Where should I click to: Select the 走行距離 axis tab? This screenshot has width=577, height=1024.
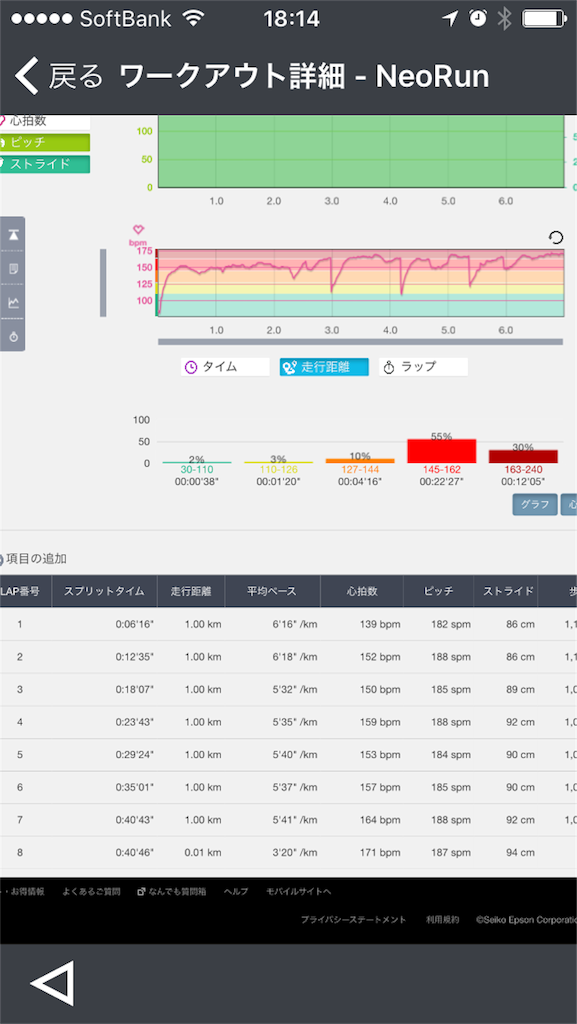(x=324, y=367)
